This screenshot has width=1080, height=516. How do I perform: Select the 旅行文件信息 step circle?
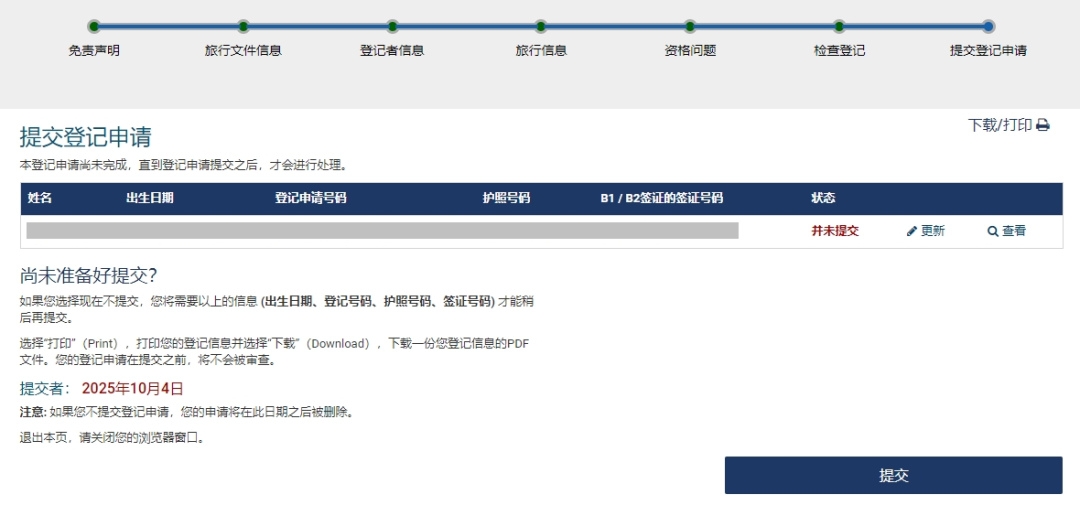pos(243,27)
